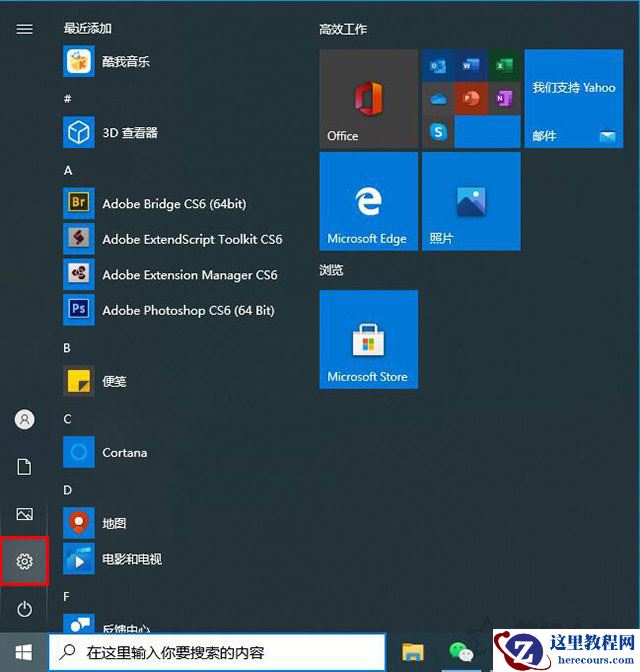Open the 电影和电视 app icon
The height and width of the screenshot is (672, 640).
pos(79,558)
